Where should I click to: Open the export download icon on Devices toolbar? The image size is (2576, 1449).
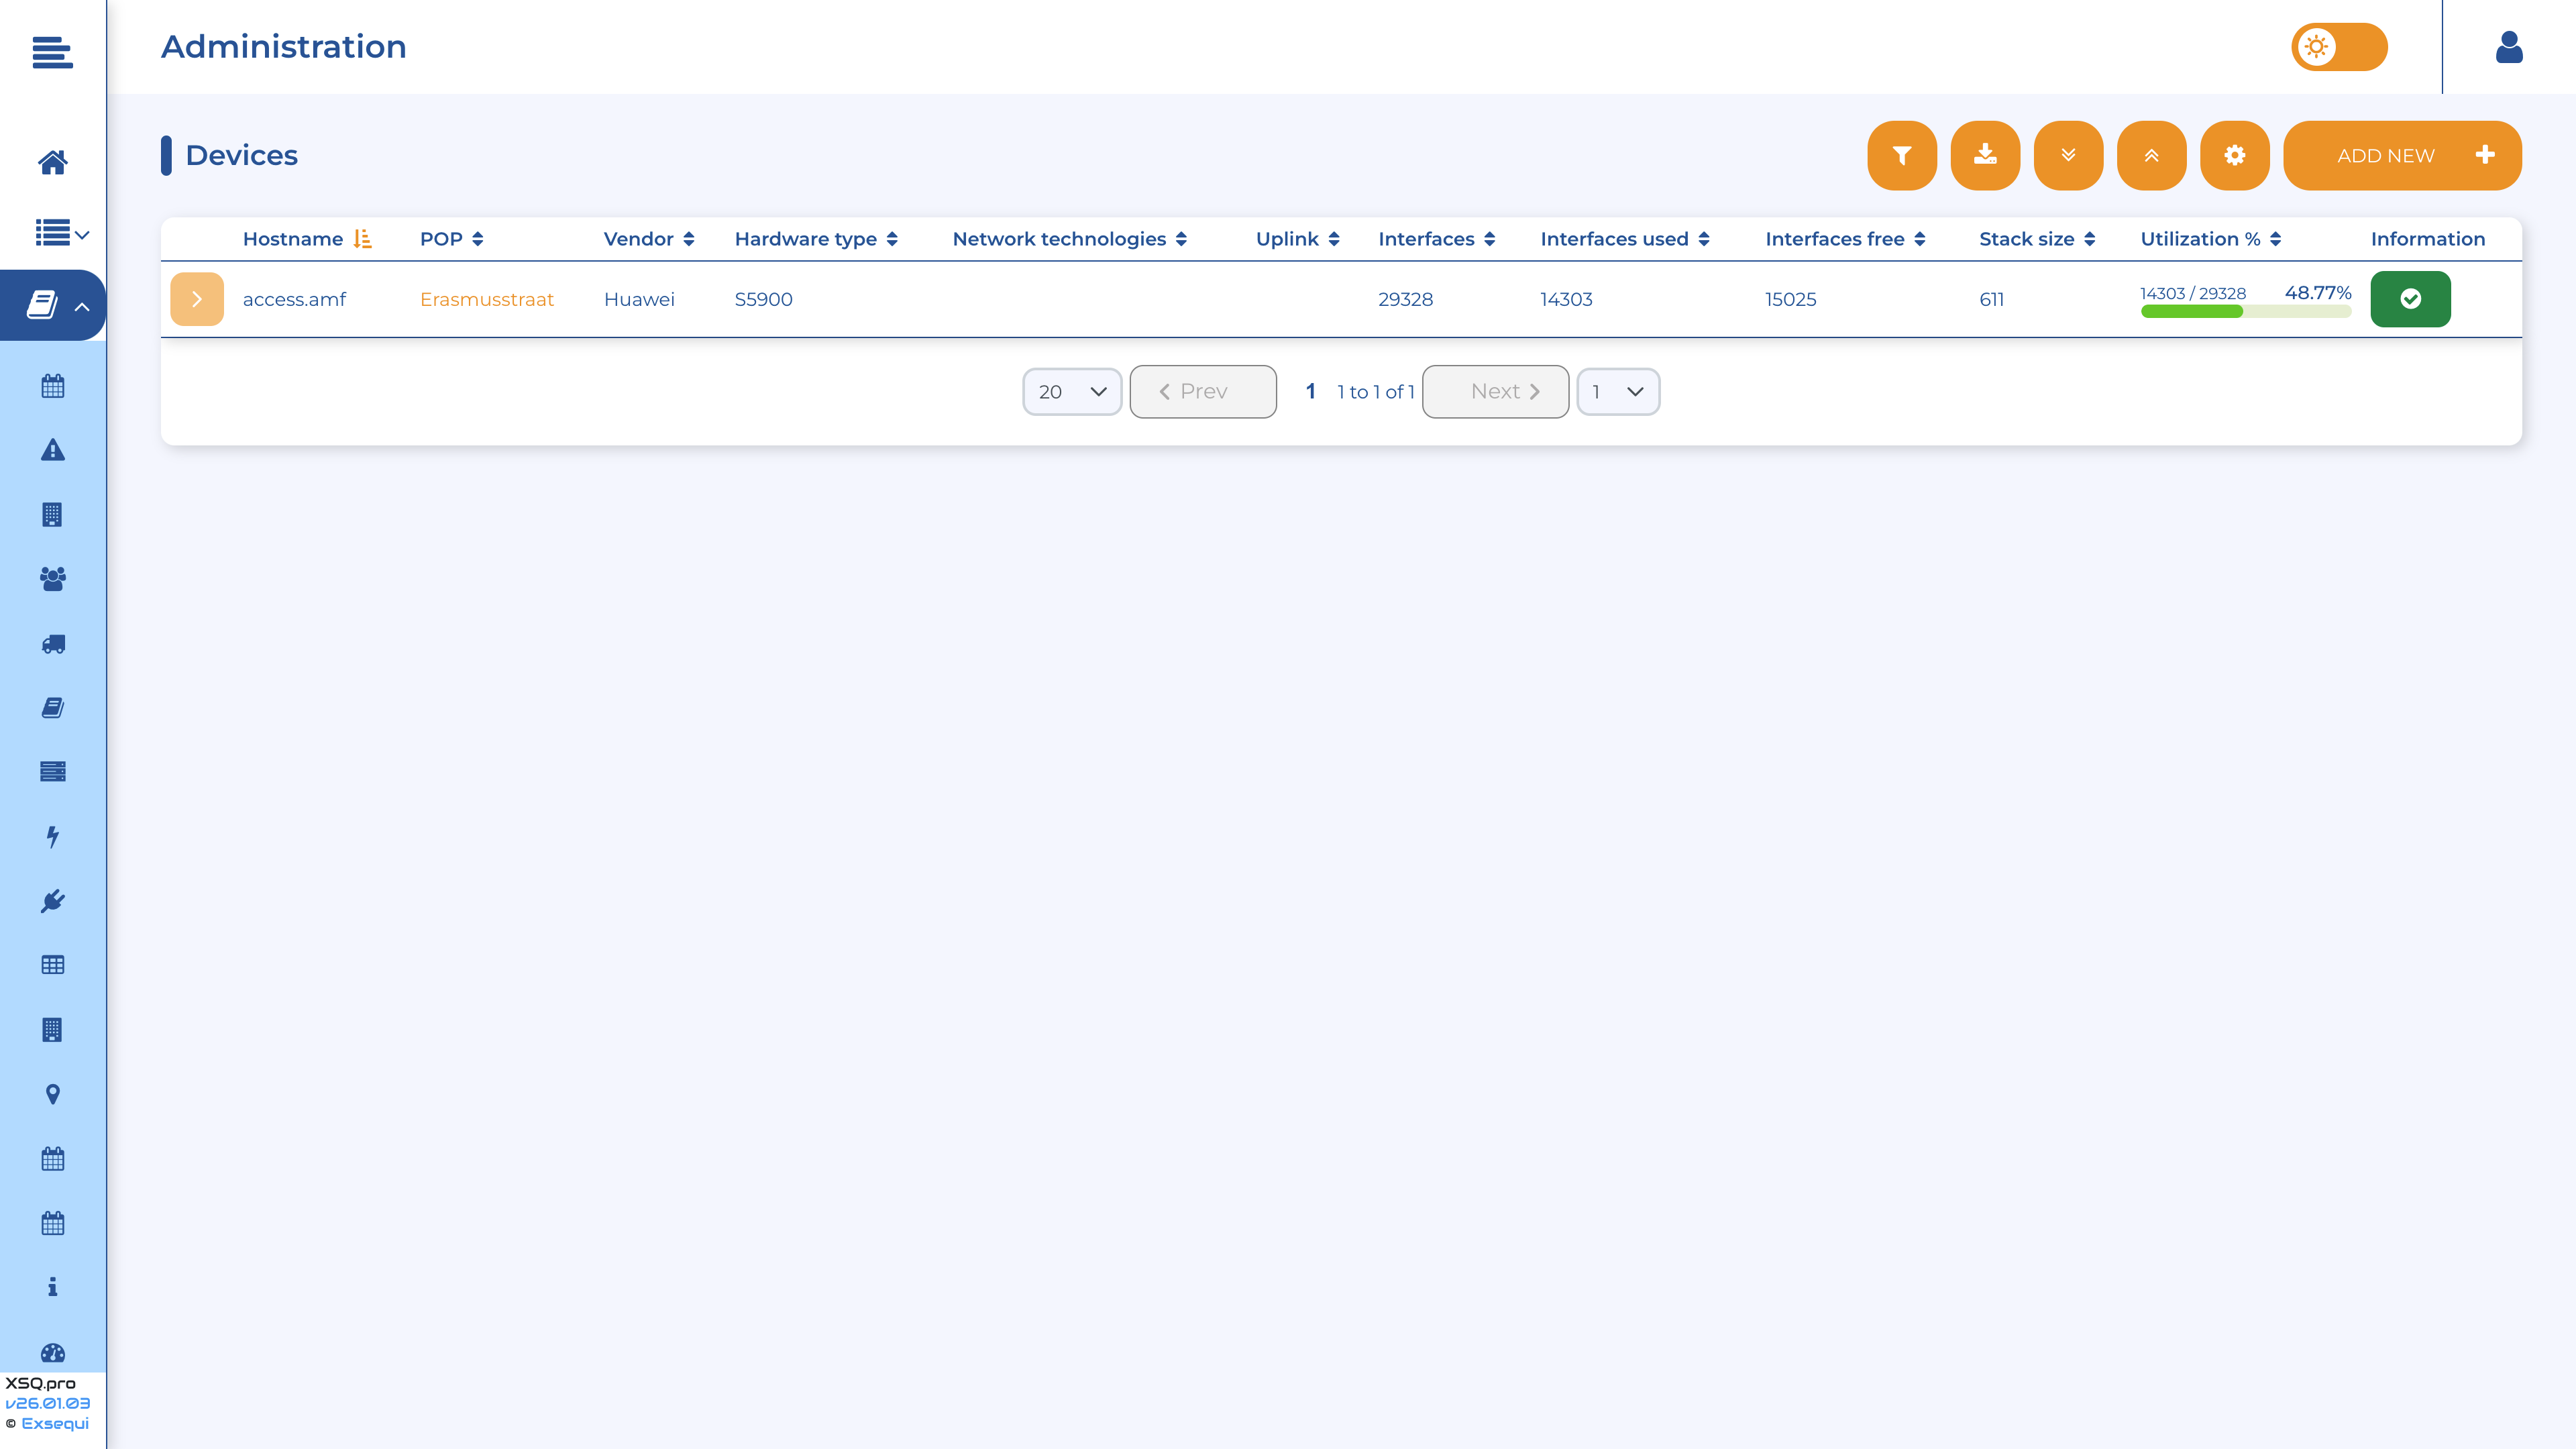tap(1984, 155)
